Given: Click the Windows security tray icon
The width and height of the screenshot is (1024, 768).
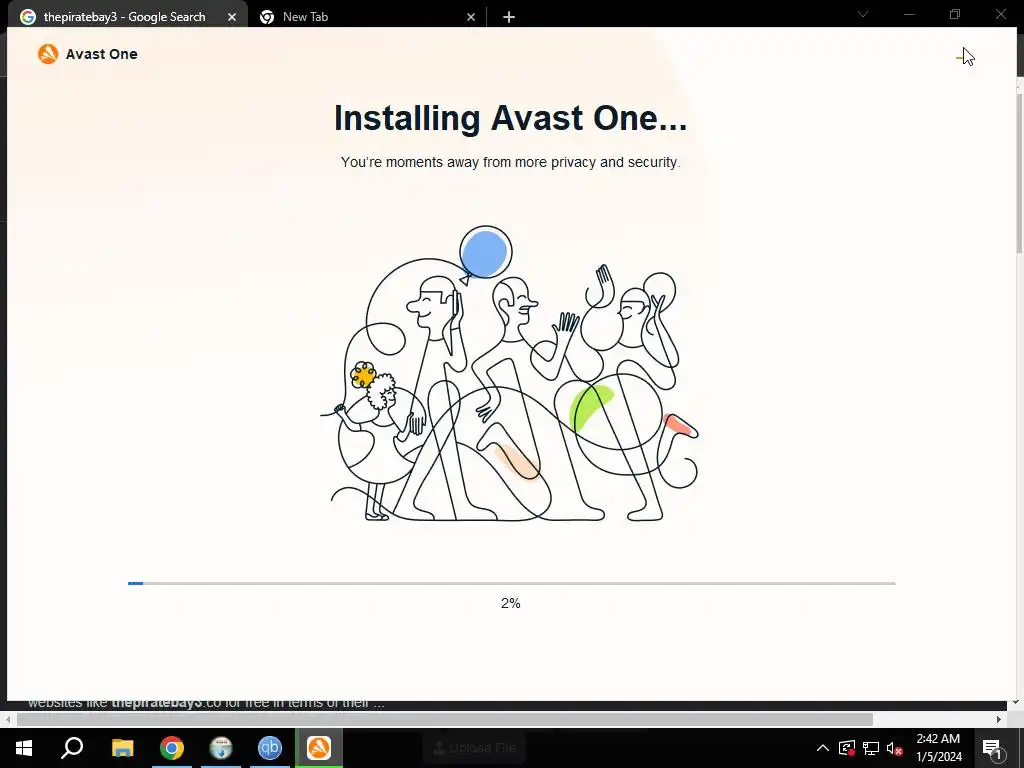Looking at the screenshot, I should [x=847, y=748].
